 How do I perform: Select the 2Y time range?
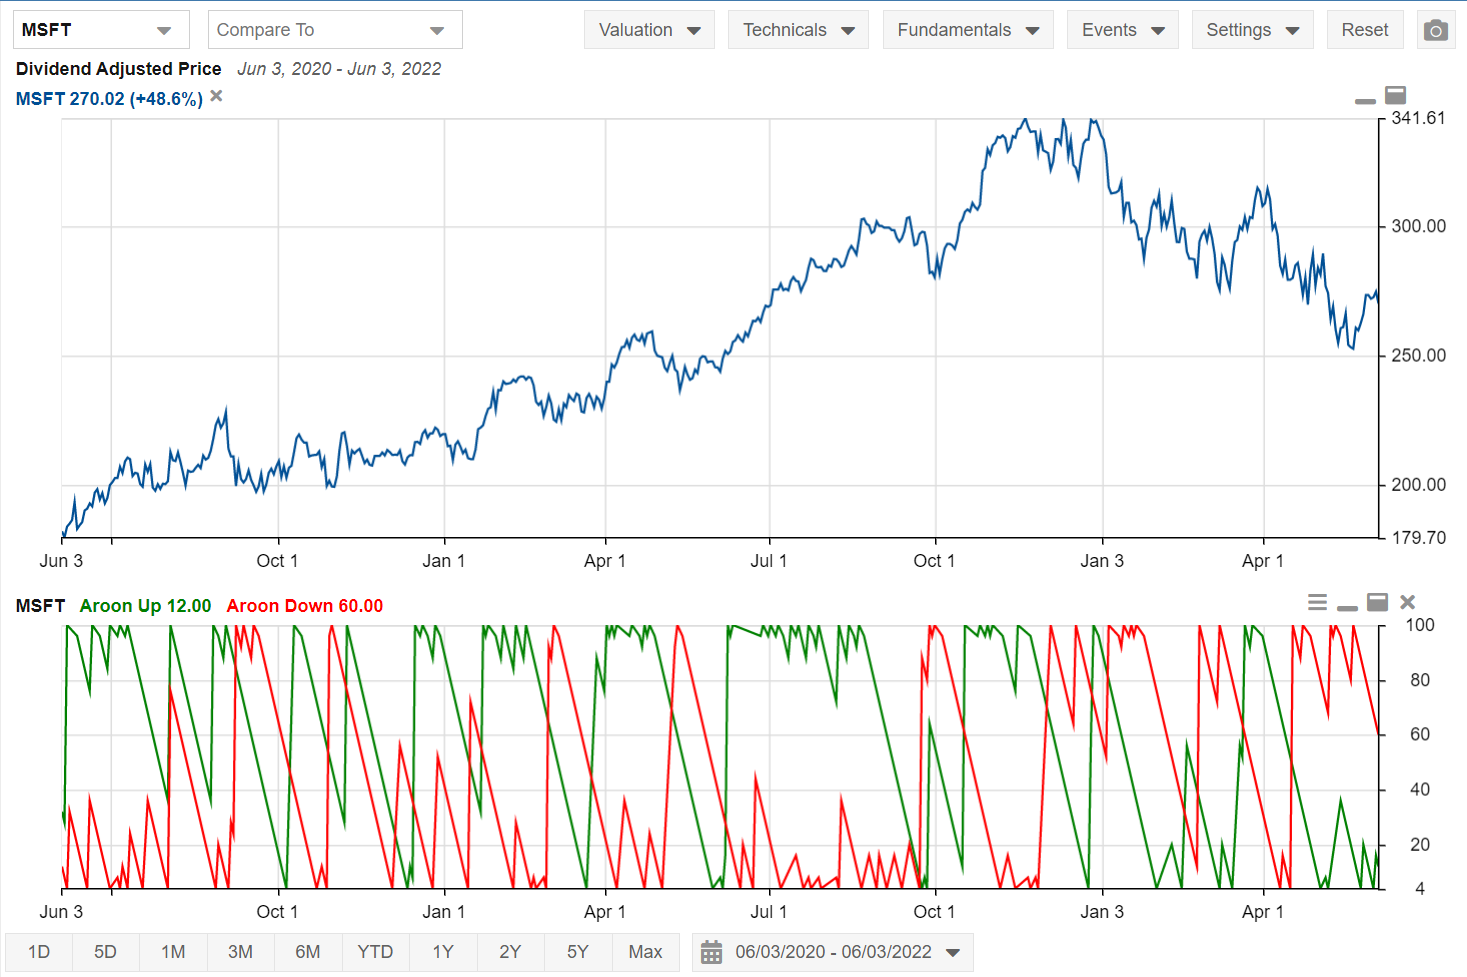tap(511, 952)
